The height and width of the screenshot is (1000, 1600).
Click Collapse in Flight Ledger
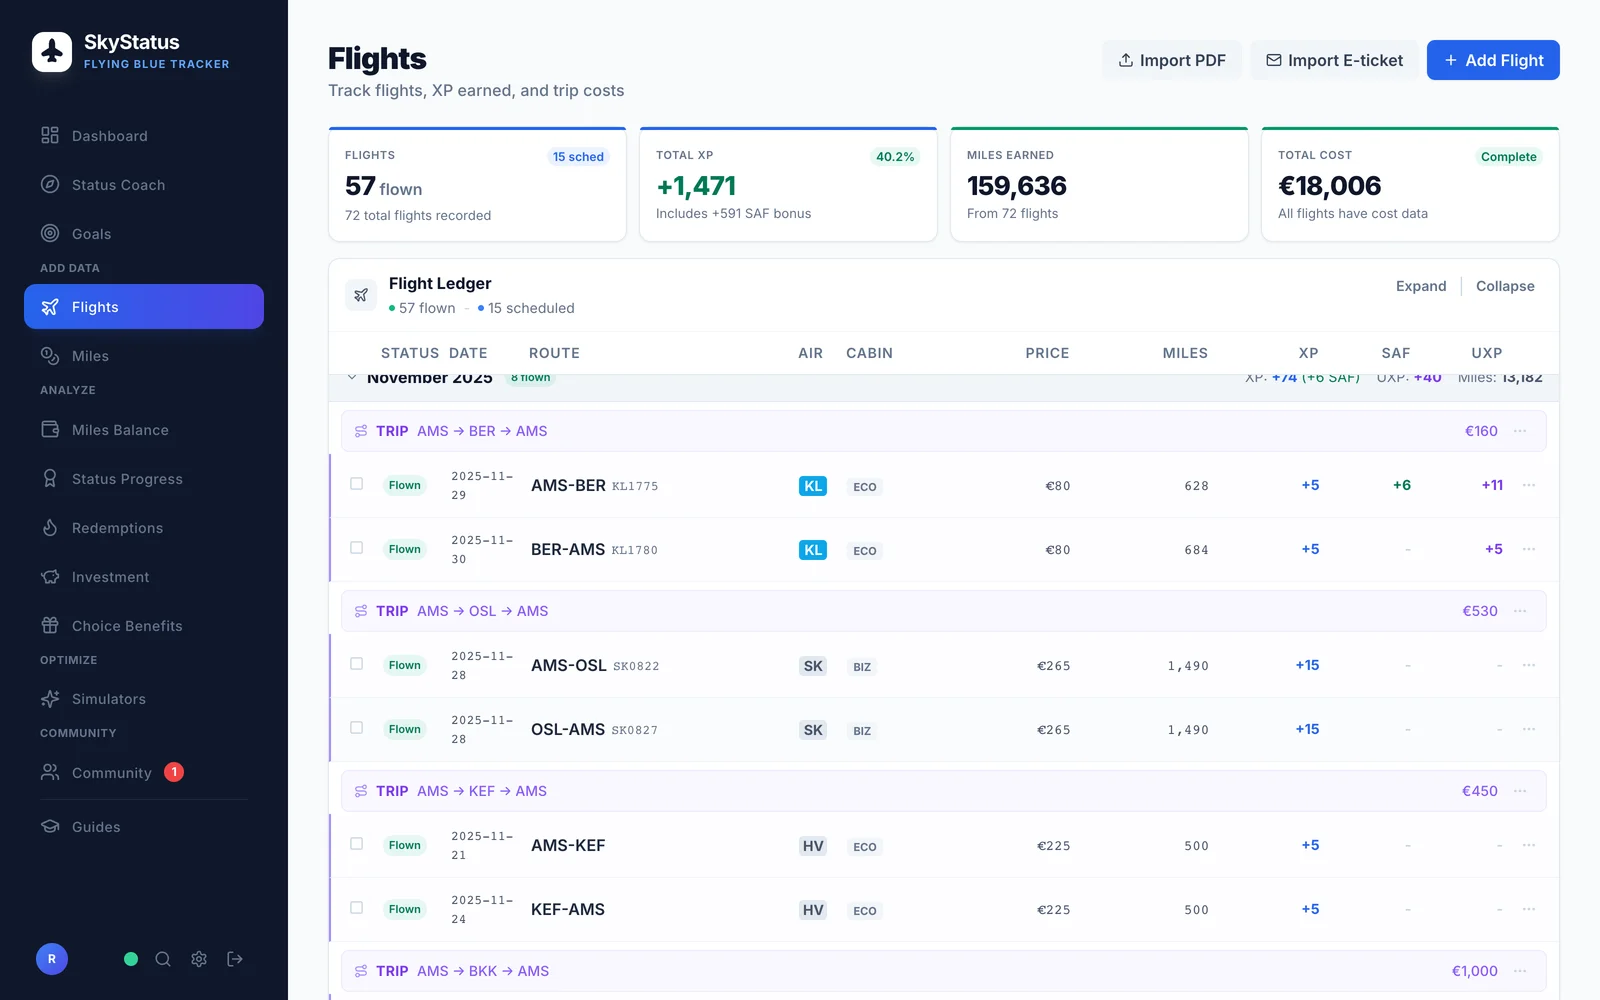[1505, 286]
